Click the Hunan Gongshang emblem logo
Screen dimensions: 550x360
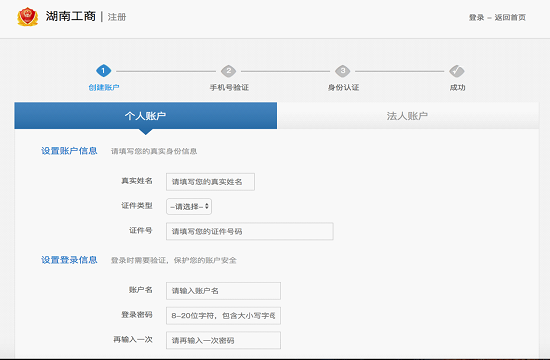pyautogui.click(x=28, y=16)
